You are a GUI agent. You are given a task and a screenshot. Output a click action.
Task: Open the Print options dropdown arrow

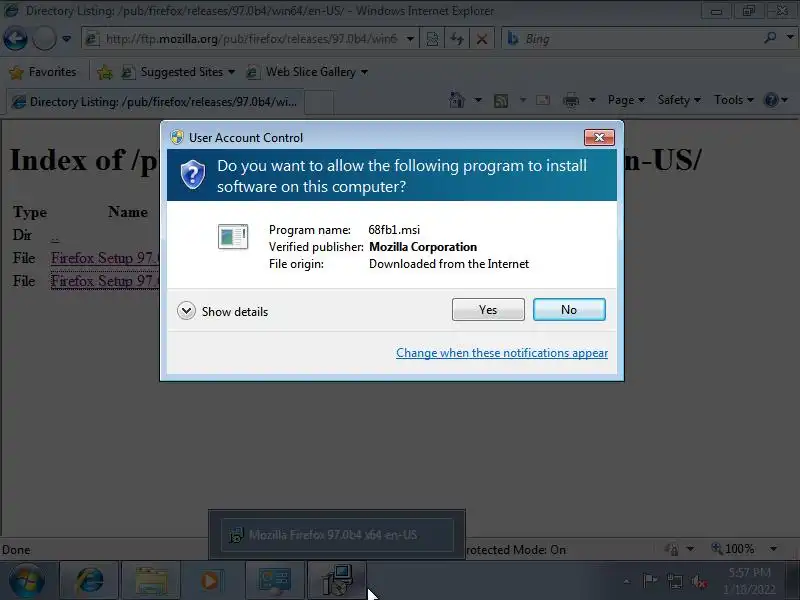click(592, 100)
